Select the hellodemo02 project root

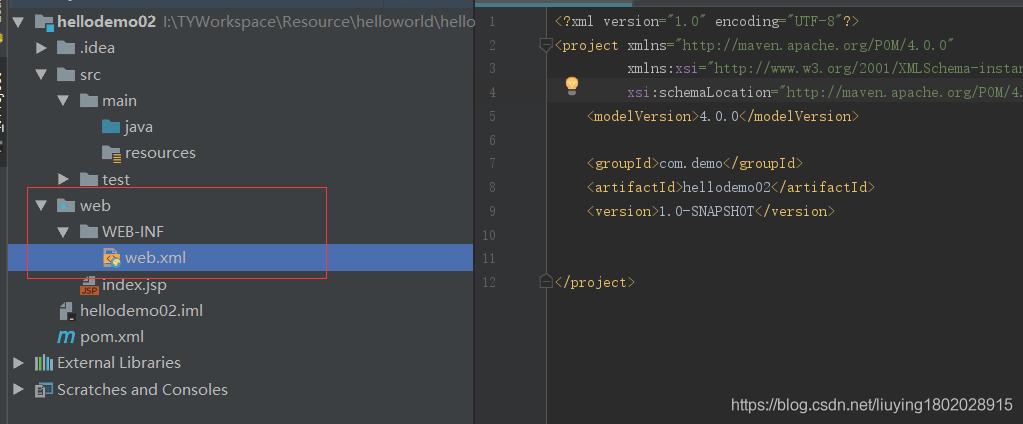[x=106, y=22]
